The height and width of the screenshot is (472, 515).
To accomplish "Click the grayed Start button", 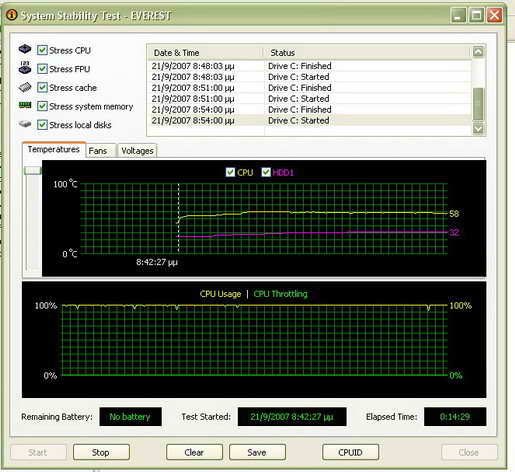I will (38, 452).
